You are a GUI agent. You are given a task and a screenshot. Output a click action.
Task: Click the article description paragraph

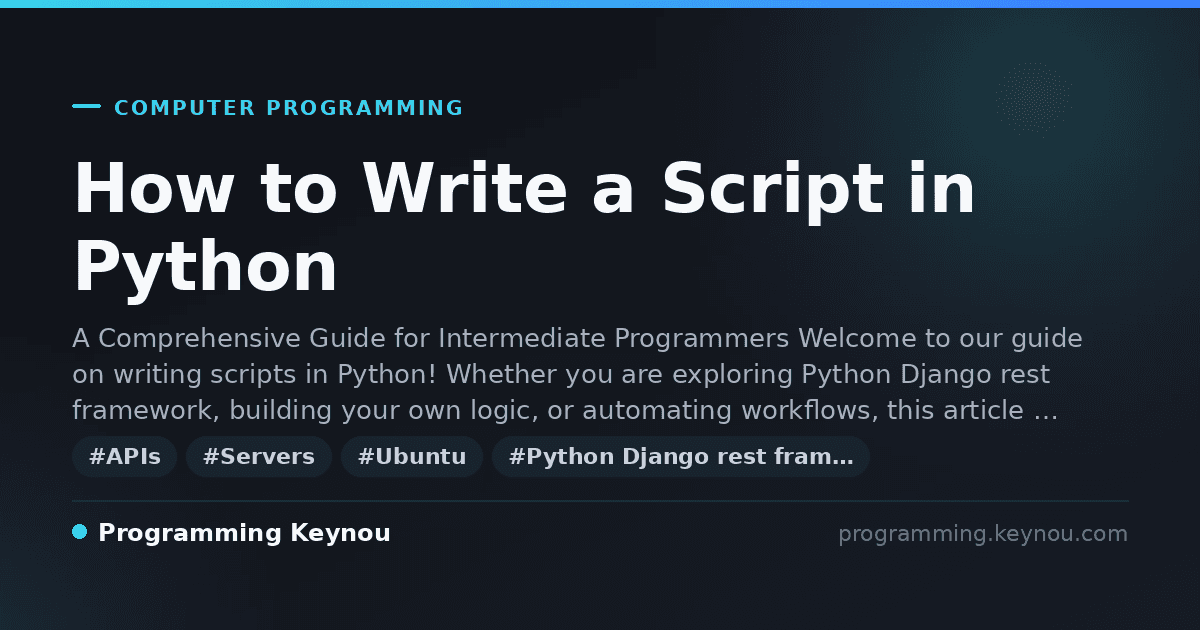coord(577,374)
